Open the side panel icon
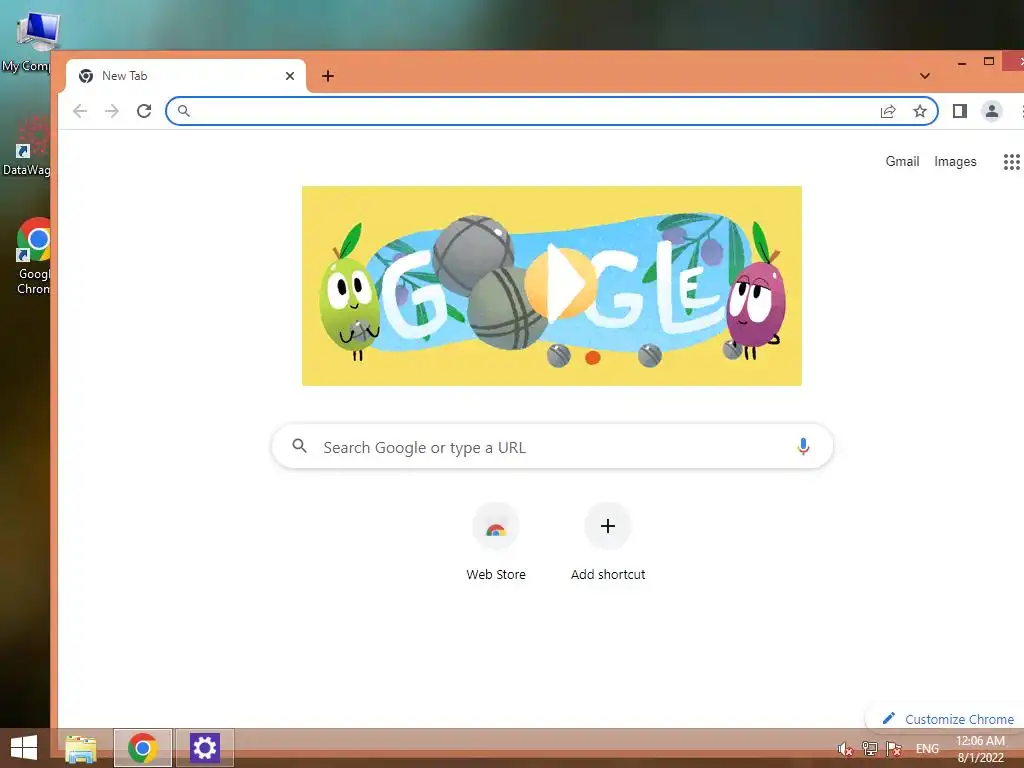This screenshot has height=768, width=1024. coord(959,111)
